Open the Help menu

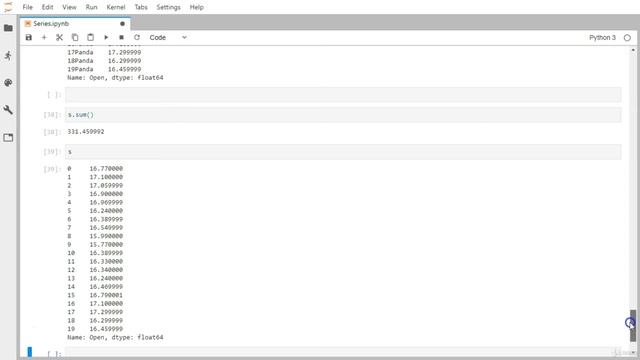click(x=196, y=7)
